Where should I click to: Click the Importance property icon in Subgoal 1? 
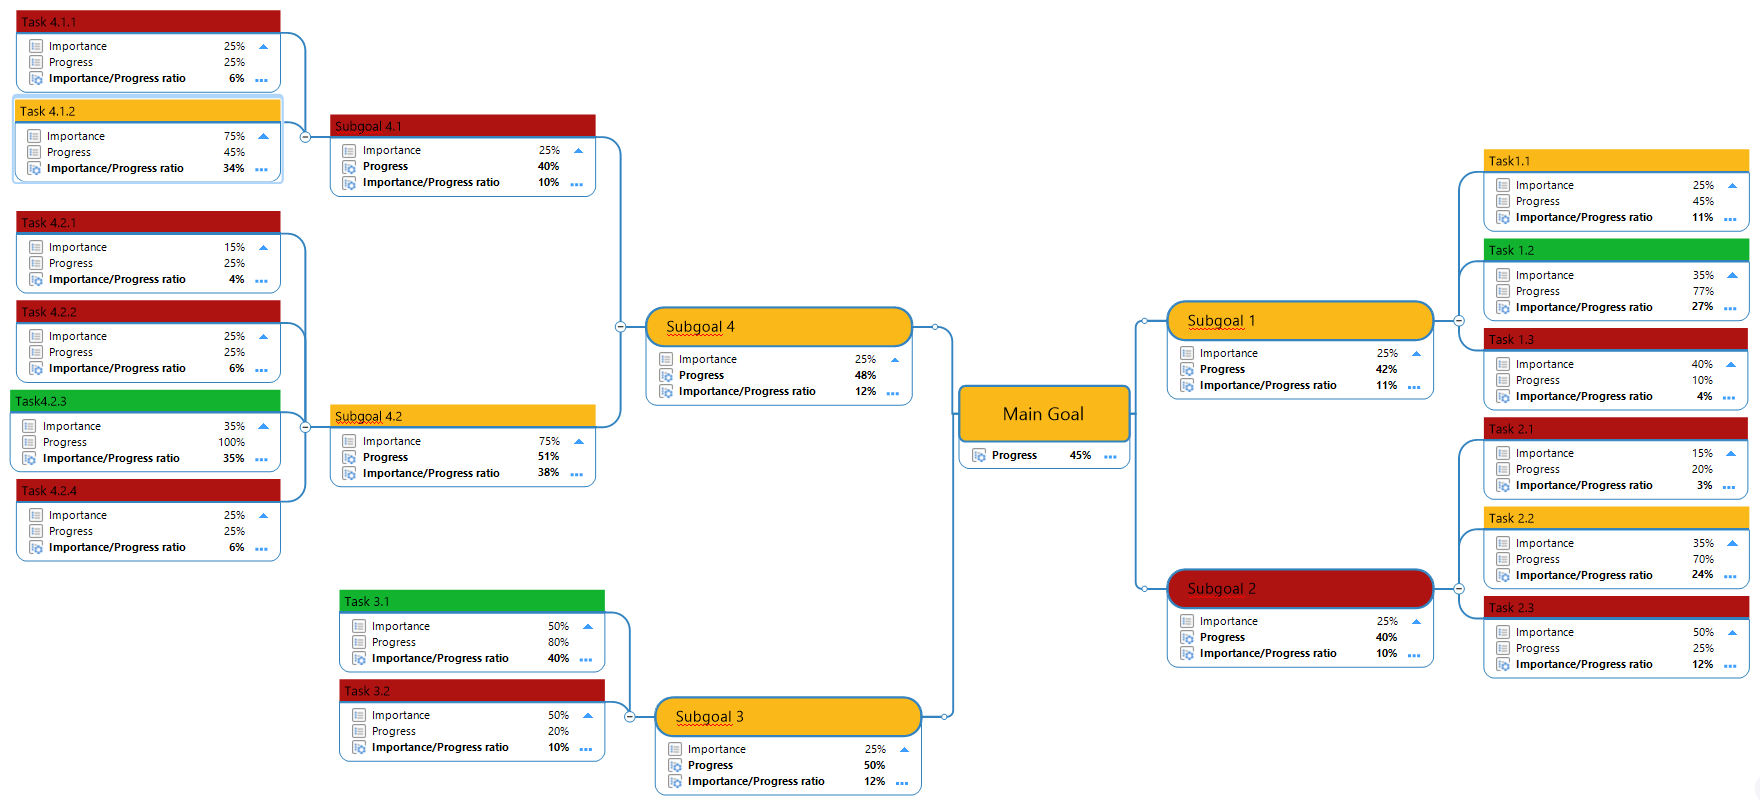point(1187,353)
